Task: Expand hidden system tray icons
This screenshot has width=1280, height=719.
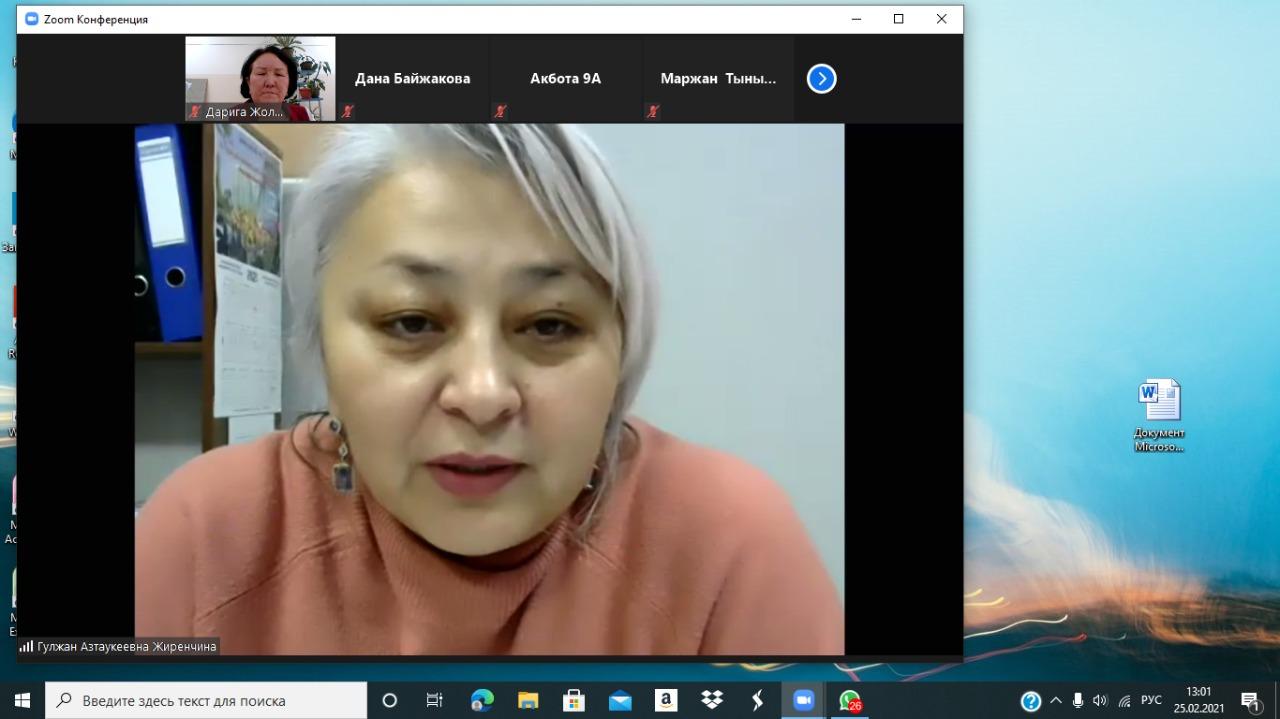Action: [x=1055, y=700]
